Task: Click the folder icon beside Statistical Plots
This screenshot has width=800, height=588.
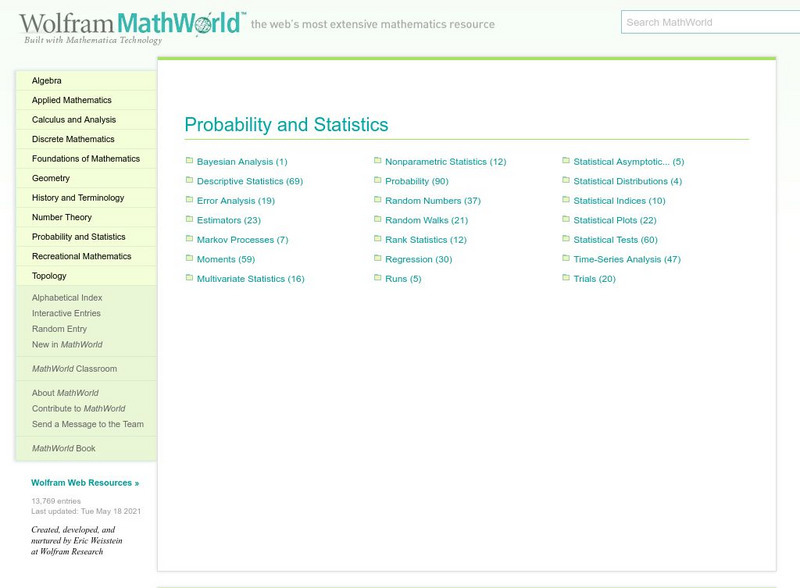Action: pos(566,219)
